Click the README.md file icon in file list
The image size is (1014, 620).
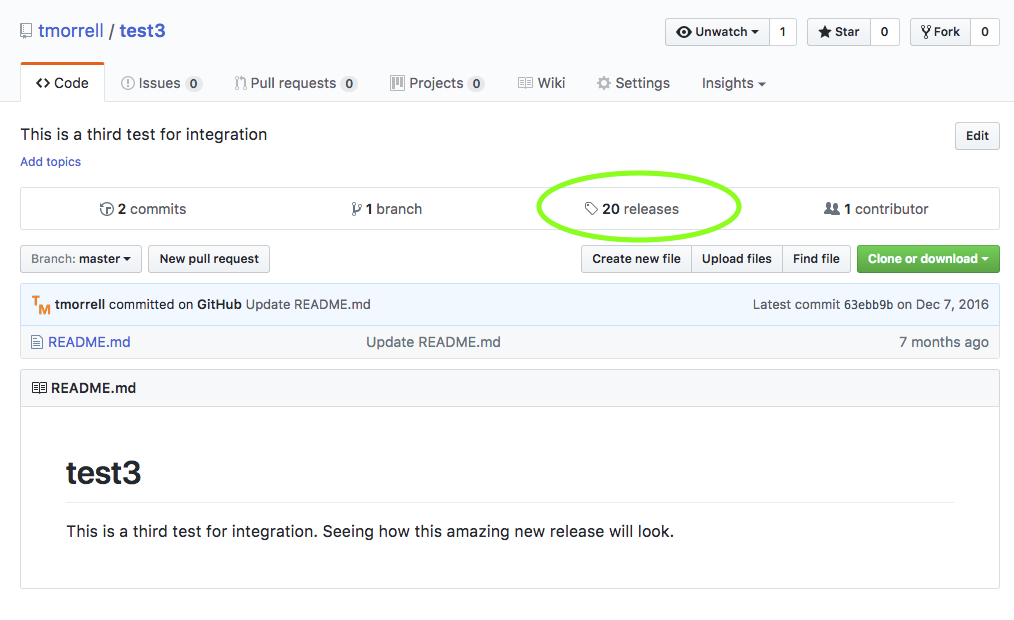coord(37,342)
